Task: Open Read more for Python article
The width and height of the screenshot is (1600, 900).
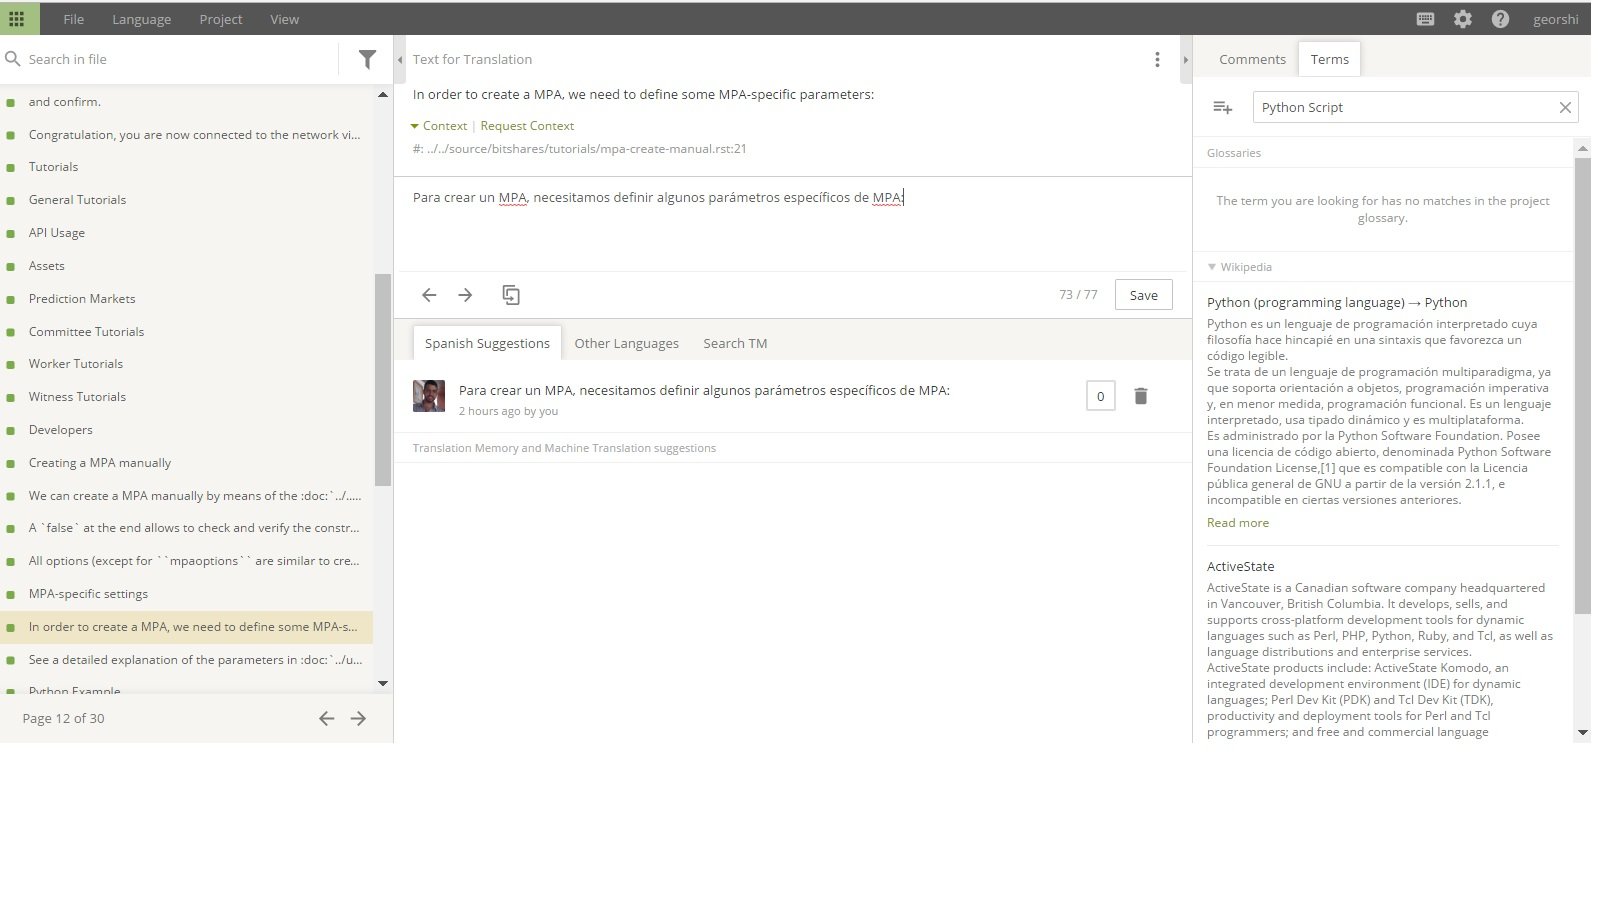Action: (1238, 523)
